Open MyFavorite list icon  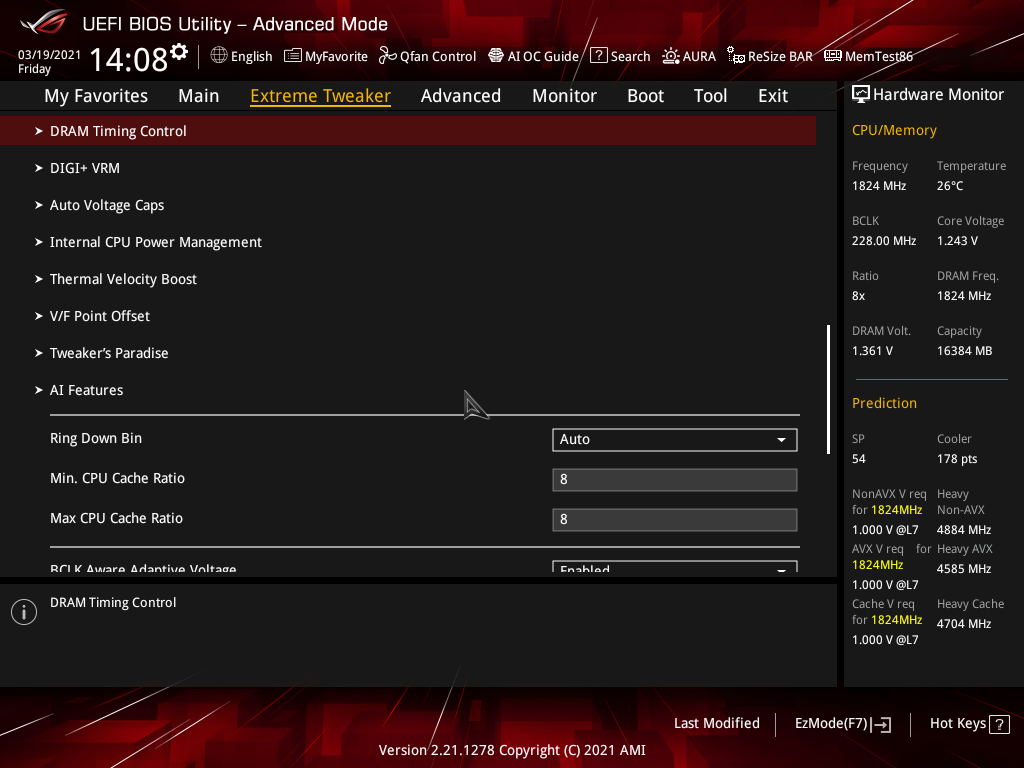pos(293,56)
